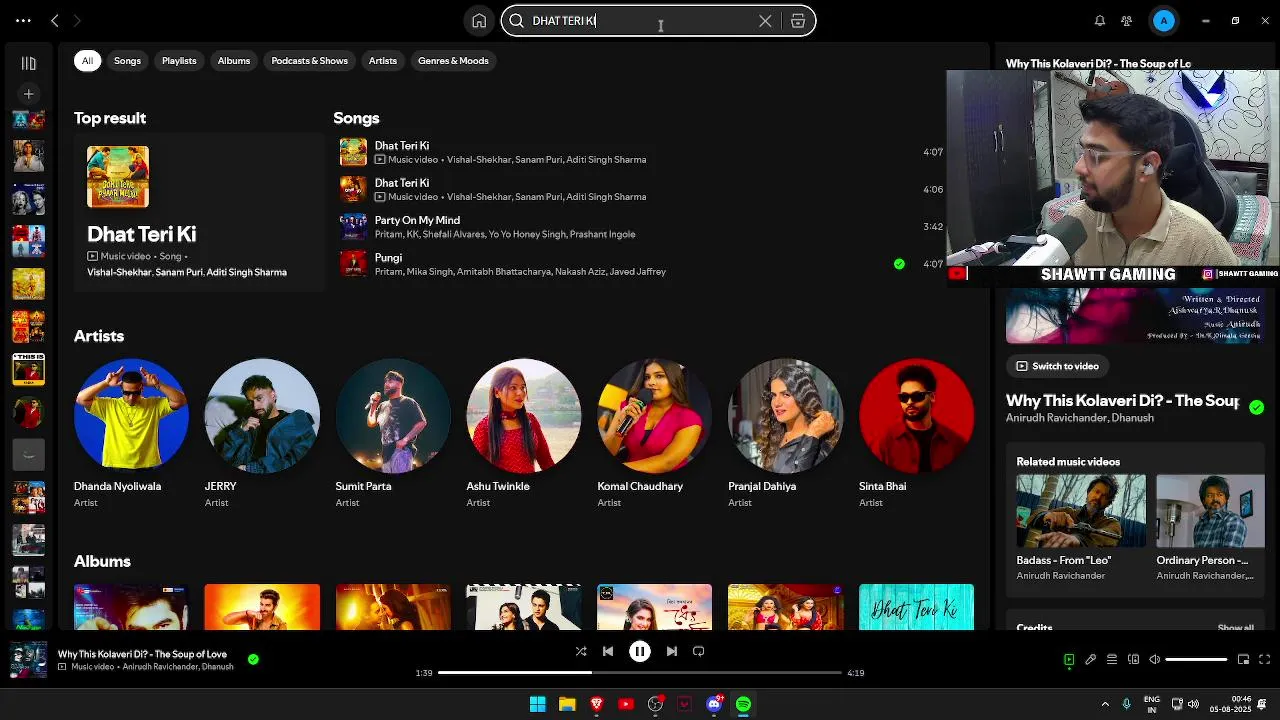Clear the search text with the X

(x=765, y=21)
